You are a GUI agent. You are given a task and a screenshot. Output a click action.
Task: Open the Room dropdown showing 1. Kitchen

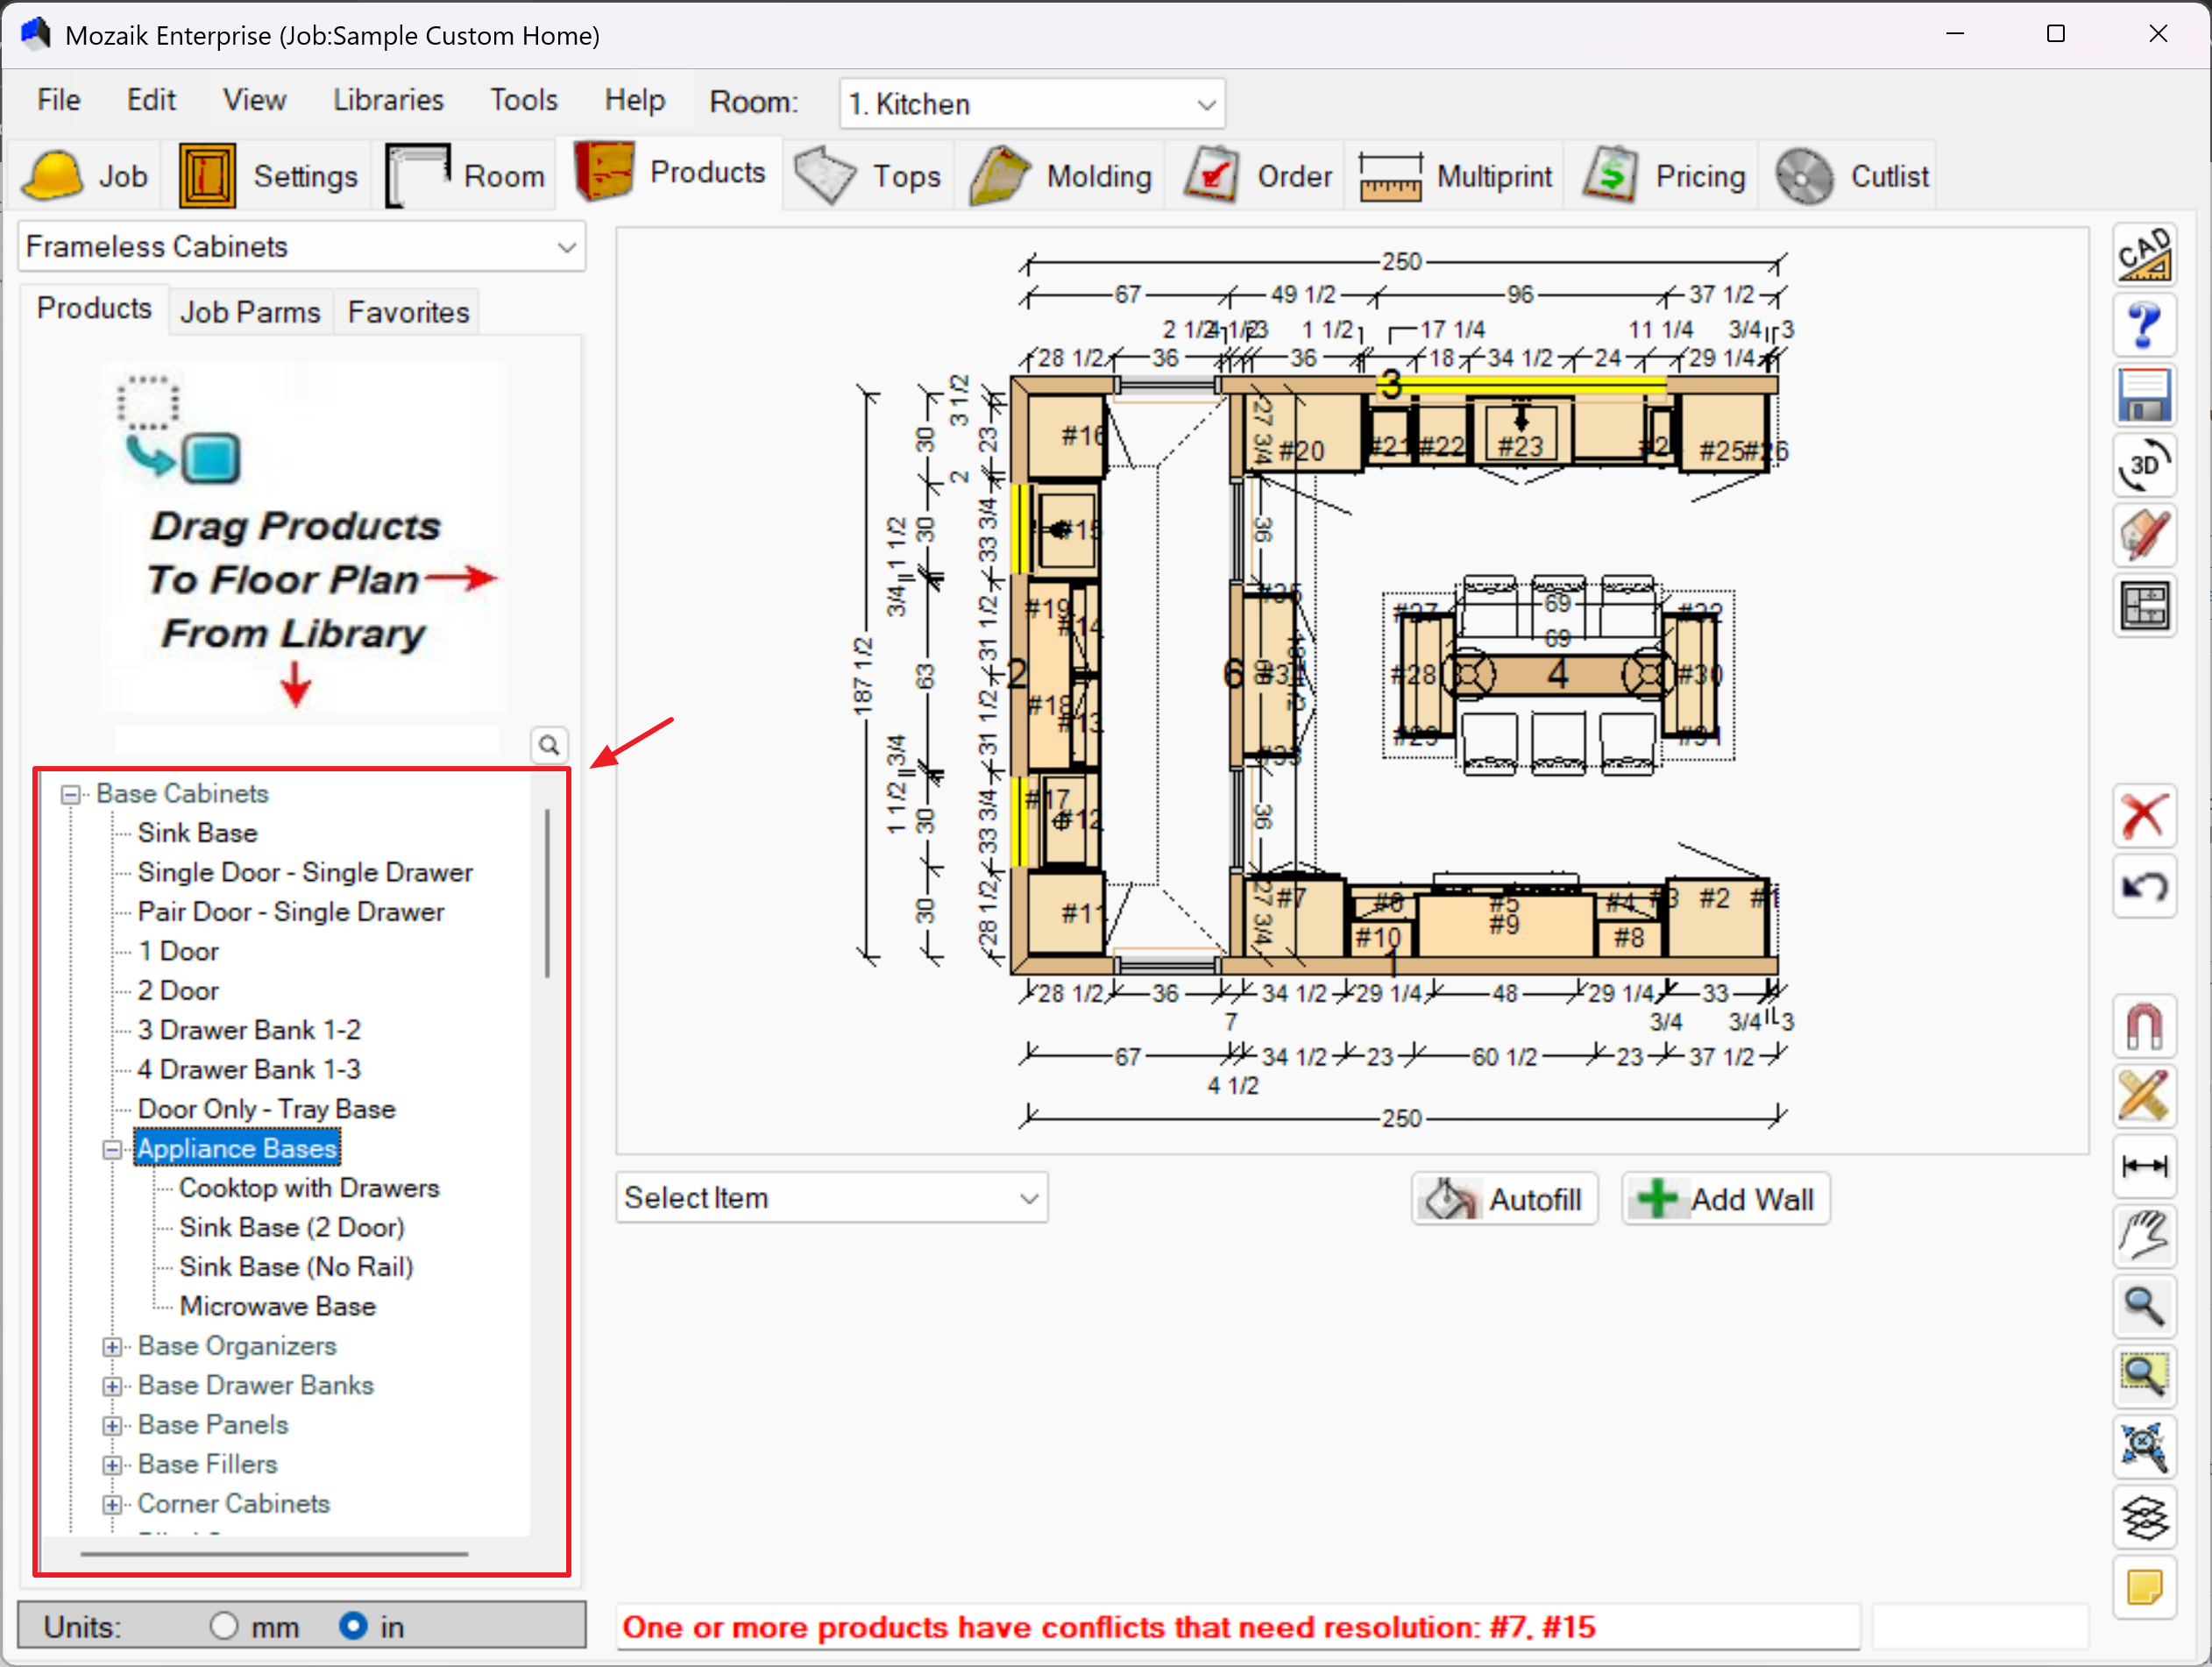coord(1031,104)
